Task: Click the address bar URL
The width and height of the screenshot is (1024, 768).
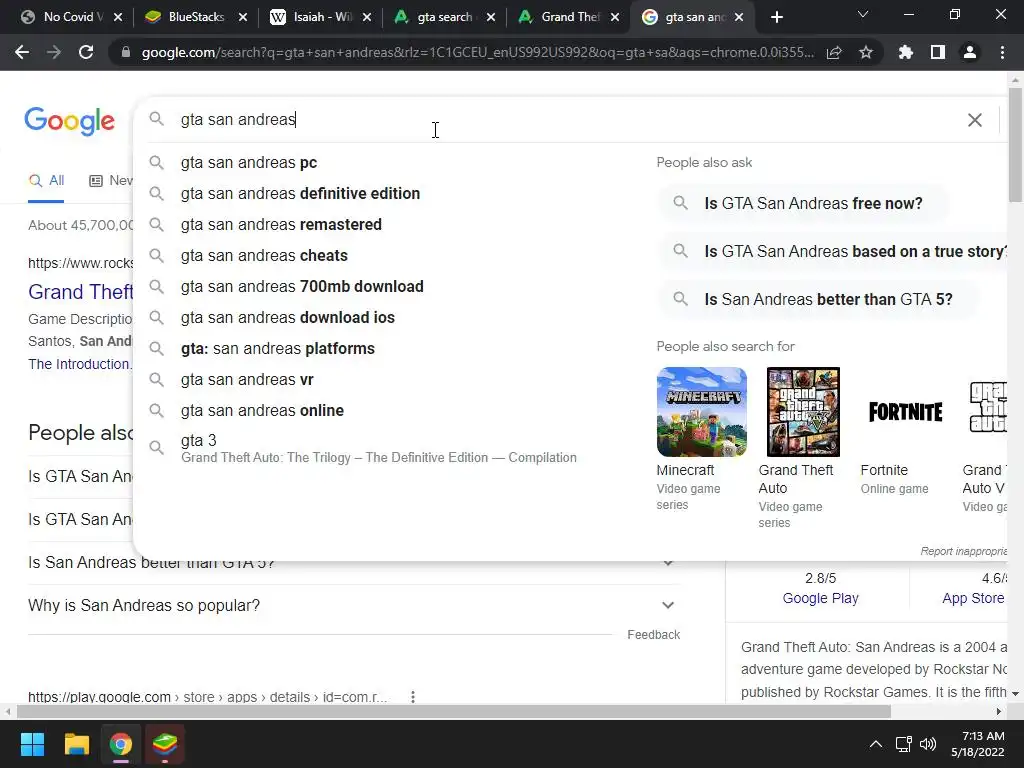Action: (x=477, y=52)
